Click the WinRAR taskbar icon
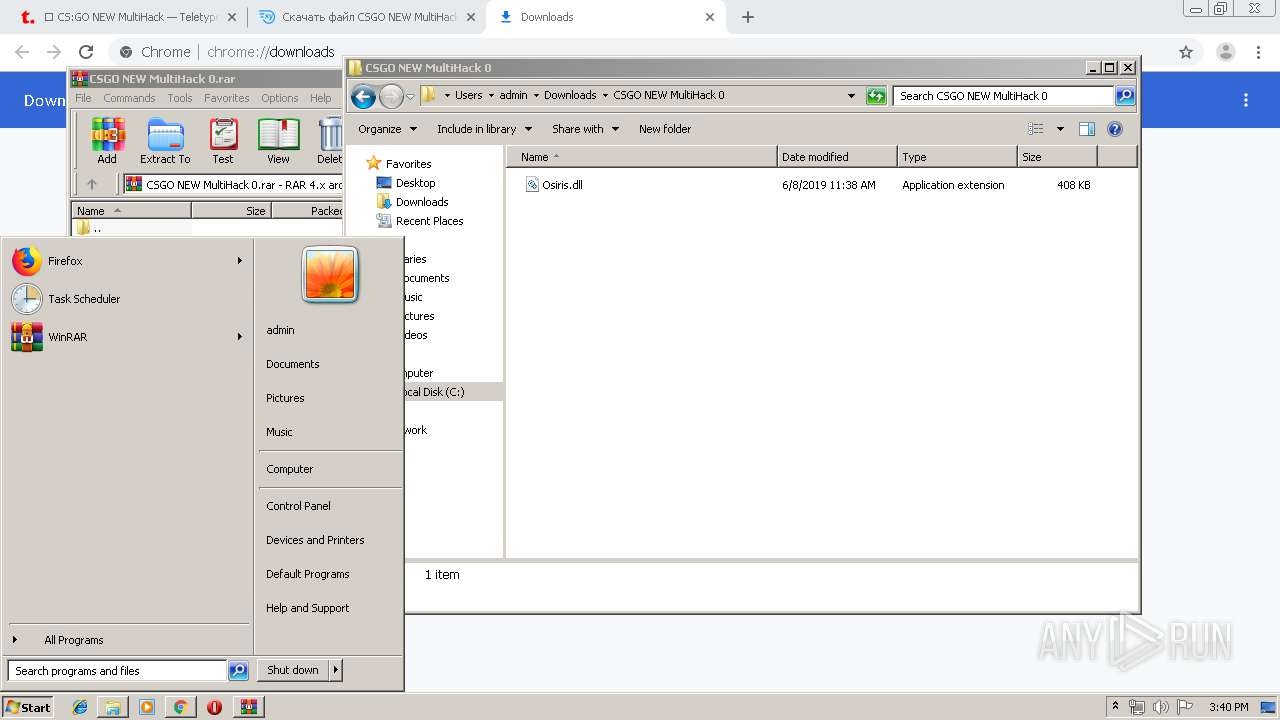The image size is (1280, 720). tap(248, 707)
